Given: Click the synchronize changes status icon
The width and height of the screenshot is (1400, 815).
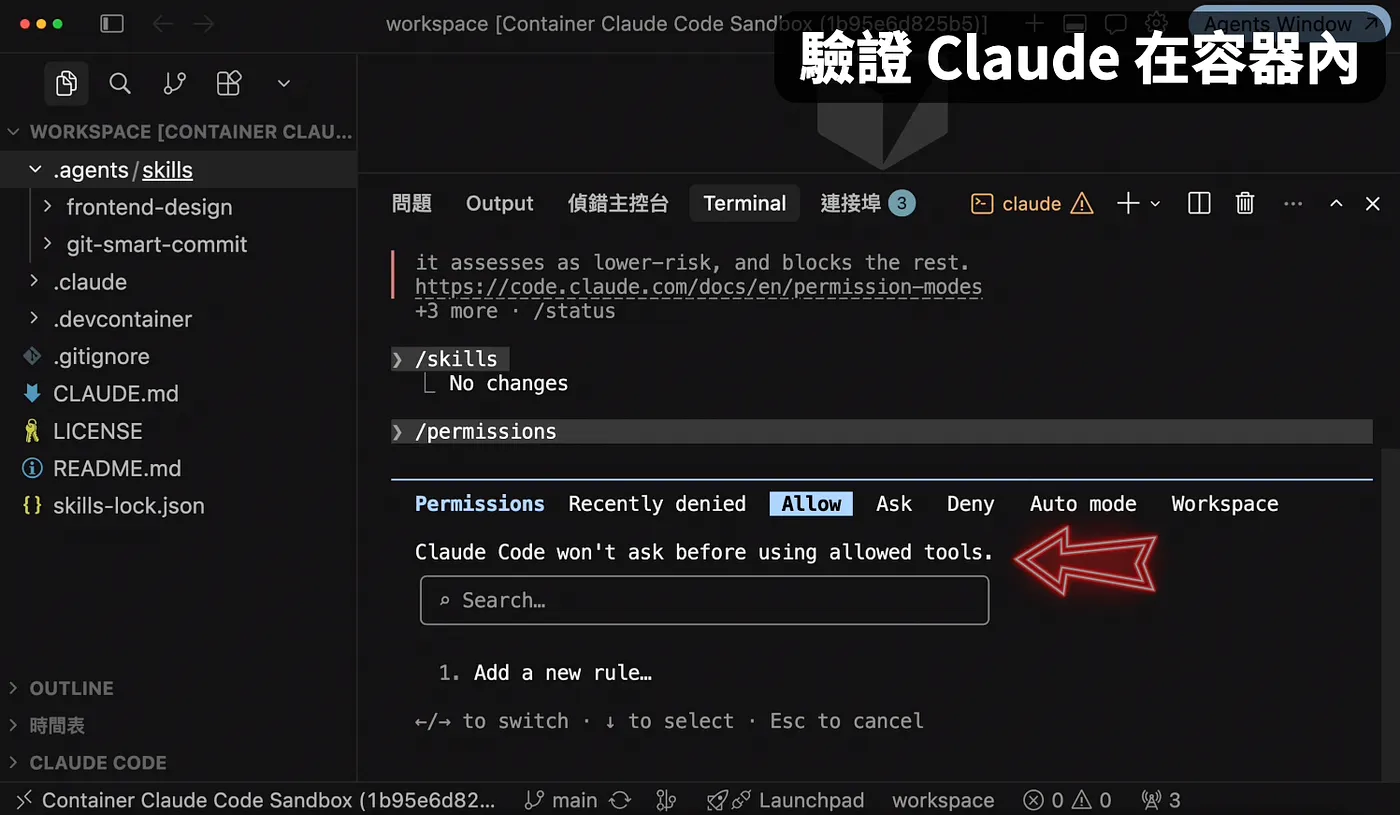Looking at the screenshot, I should [620, 800].
